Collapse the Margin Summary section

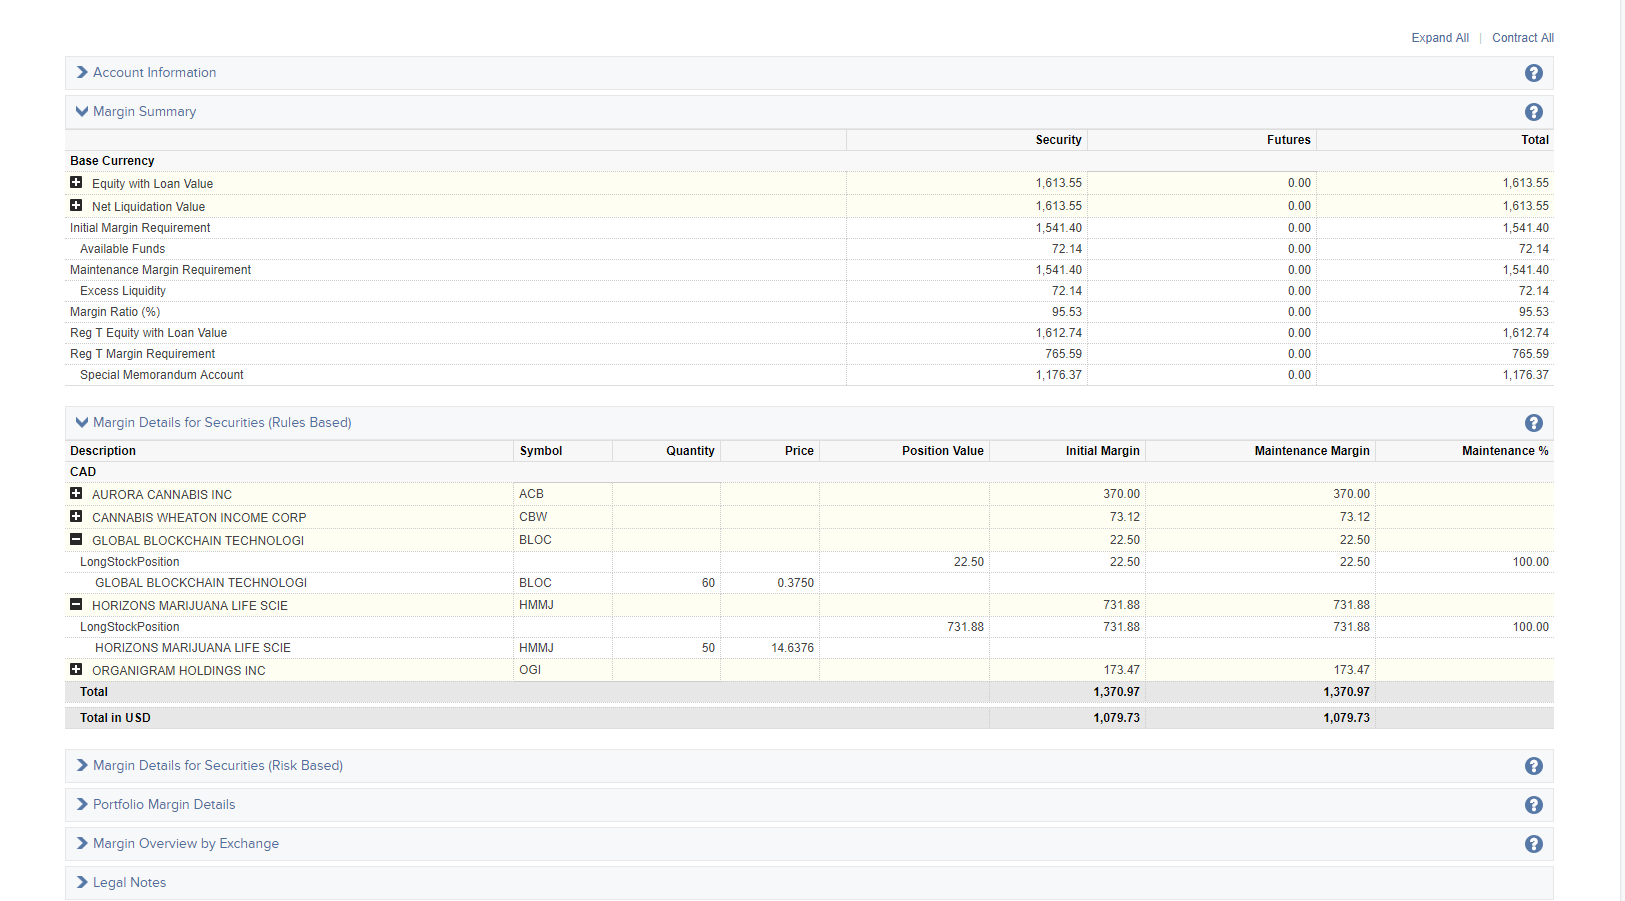tap(136, 112)
